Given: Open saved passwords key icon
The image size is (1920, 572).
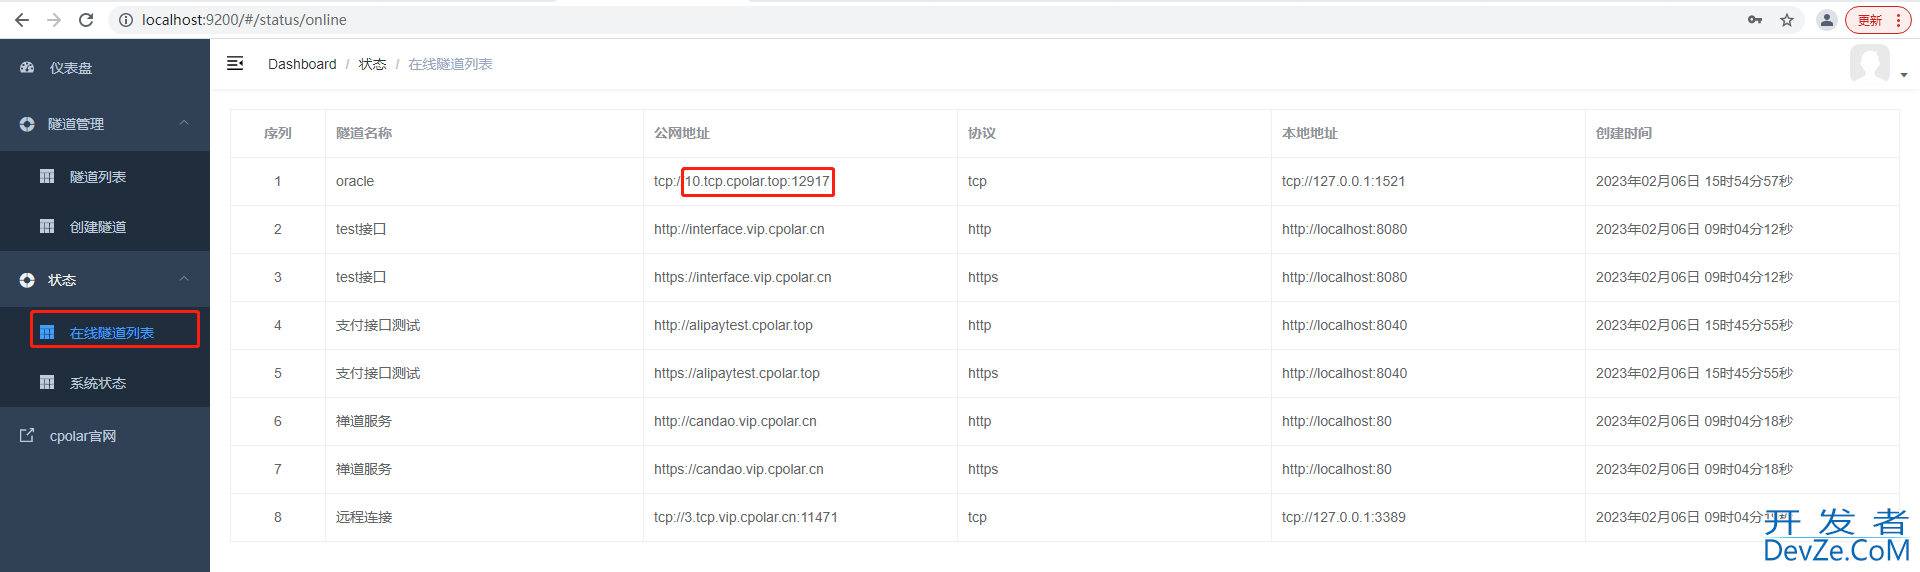Looking at the screenshot, I should coord(1755,20).
